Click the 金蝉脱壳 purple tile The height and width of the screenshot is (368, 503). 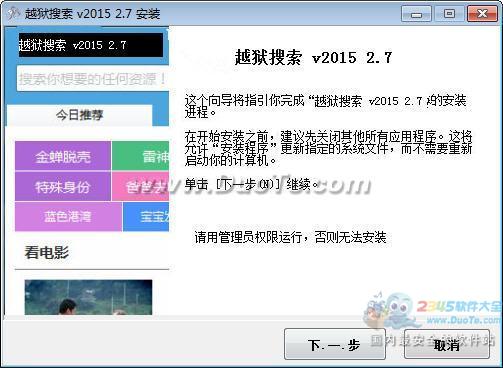(63, 156)
